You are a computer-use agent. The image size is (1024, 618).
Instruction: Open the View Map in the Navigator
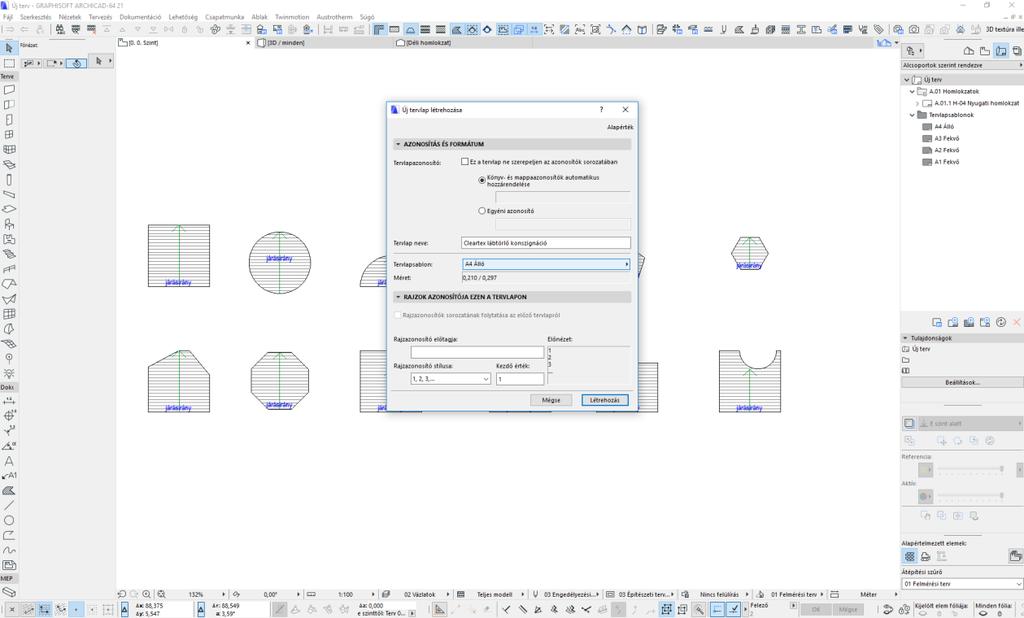point(985,50)
